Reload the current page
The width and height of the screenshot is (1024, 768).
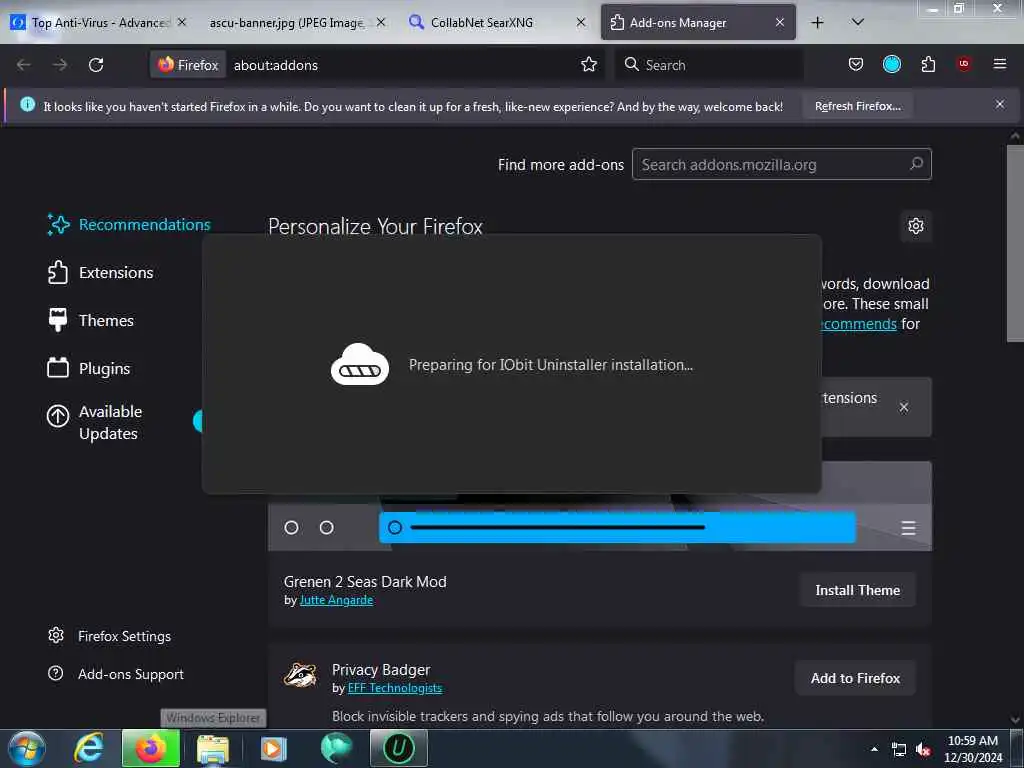tap(96, 65)
